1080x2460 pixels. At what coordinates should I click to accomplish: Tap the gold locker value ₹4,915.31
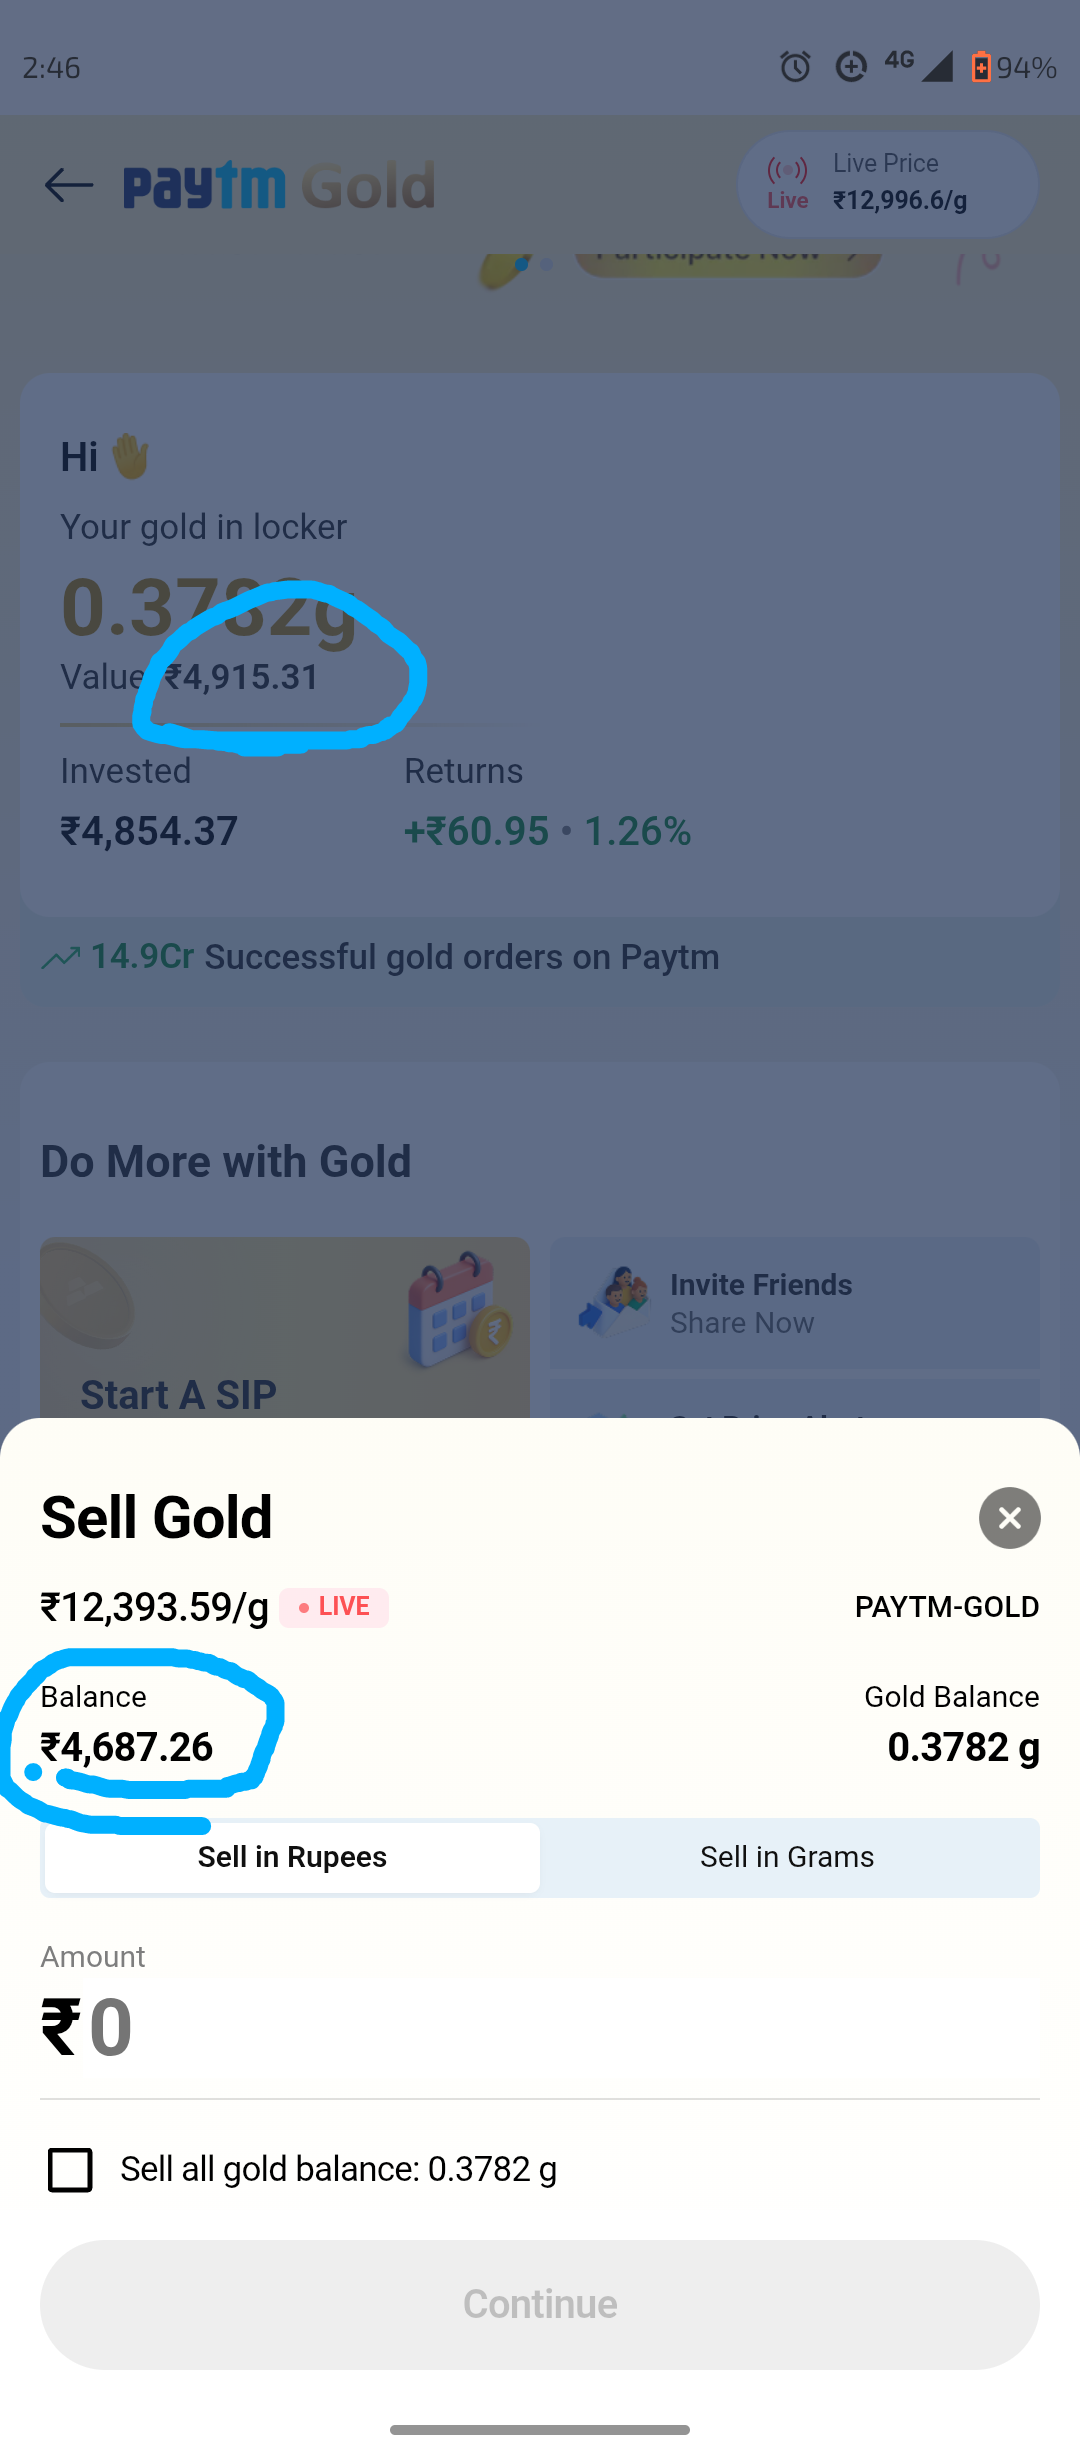coord(242,677)
